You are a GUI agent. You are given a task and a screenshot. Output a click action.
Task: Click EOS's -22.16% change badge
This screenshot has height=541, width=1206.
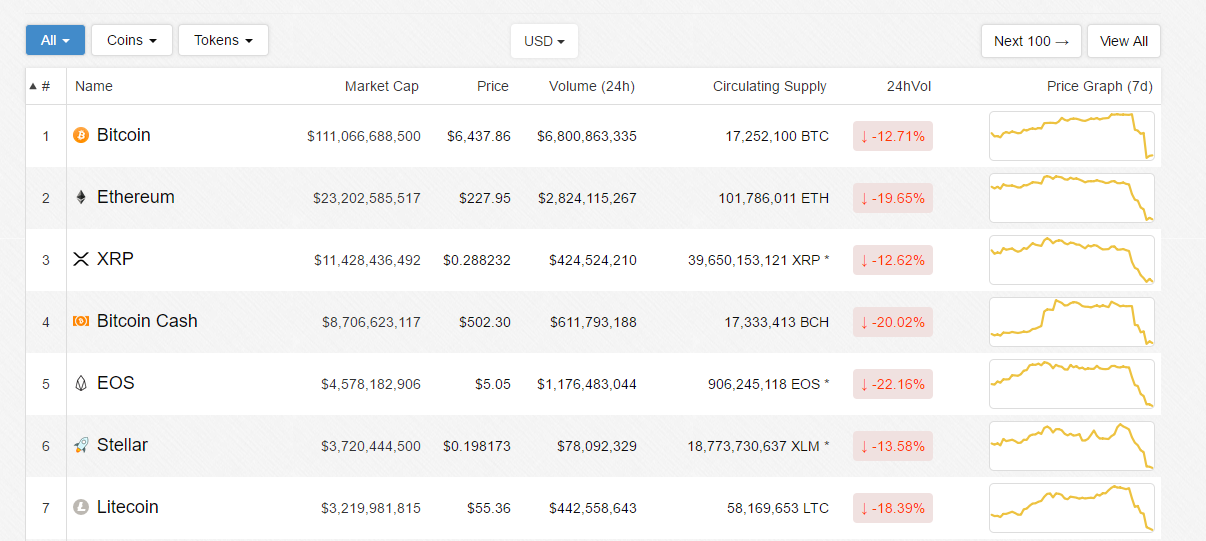(892, 384)
